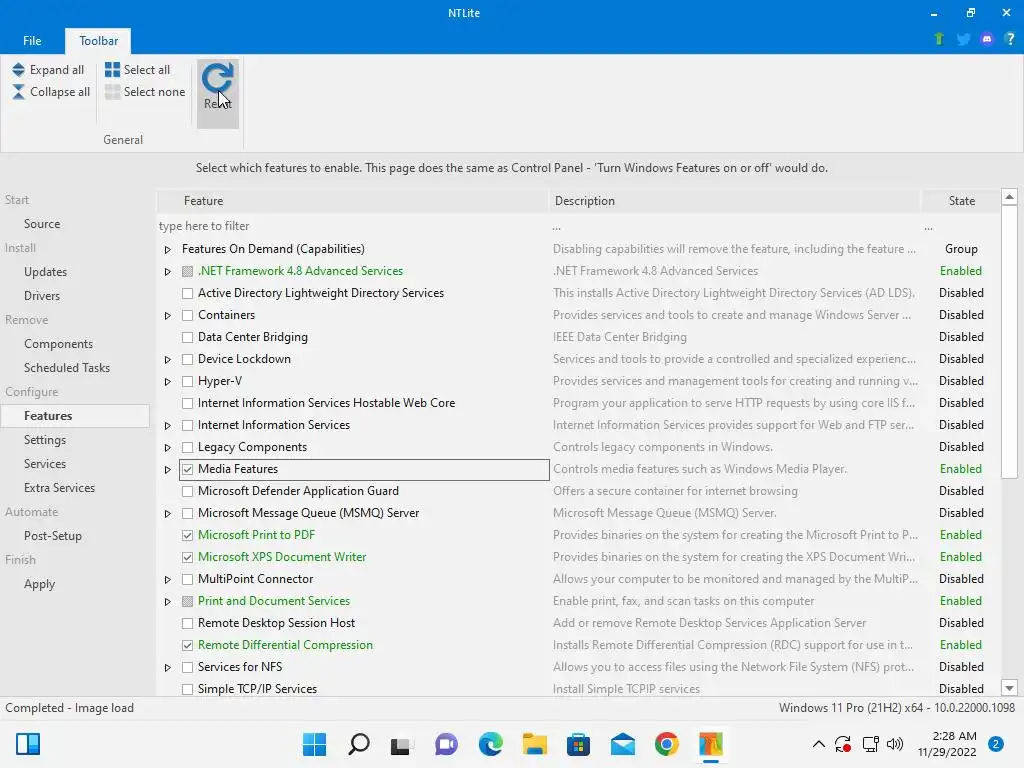The width and height of the screenshot is (1024, 768).
Task: Check Remote Desktop Session Host
Action: pyautogui.click(x=187, y=624)
